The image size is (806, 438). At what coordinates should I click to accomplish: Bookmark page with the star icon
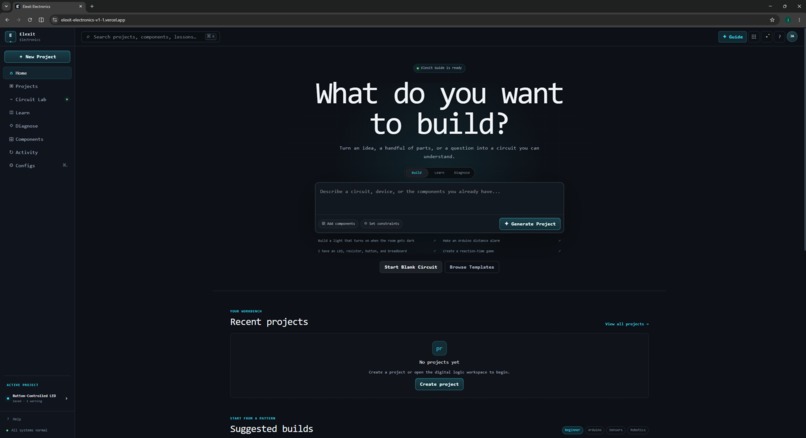(x=772, y=20)
